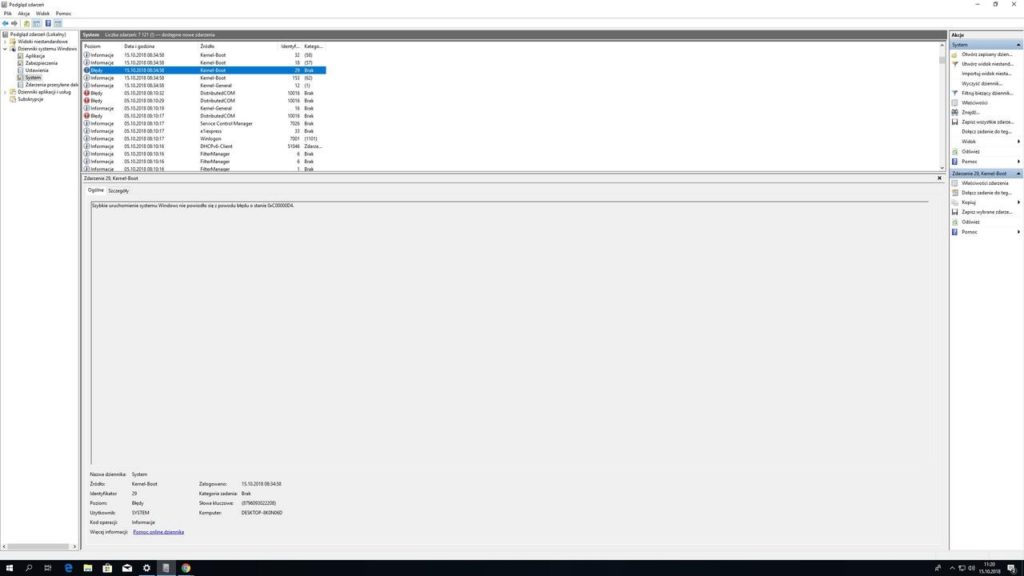Select the Service Control Manager event row

click(204, 123)
